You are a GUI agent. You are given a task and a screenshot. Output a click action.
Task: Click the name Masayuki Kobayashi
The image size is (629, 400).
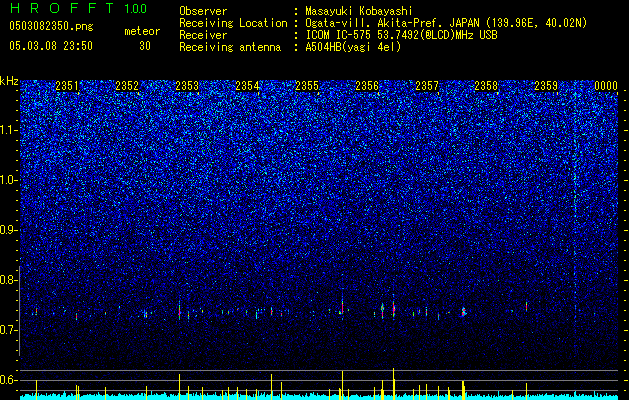coord(359,11)
